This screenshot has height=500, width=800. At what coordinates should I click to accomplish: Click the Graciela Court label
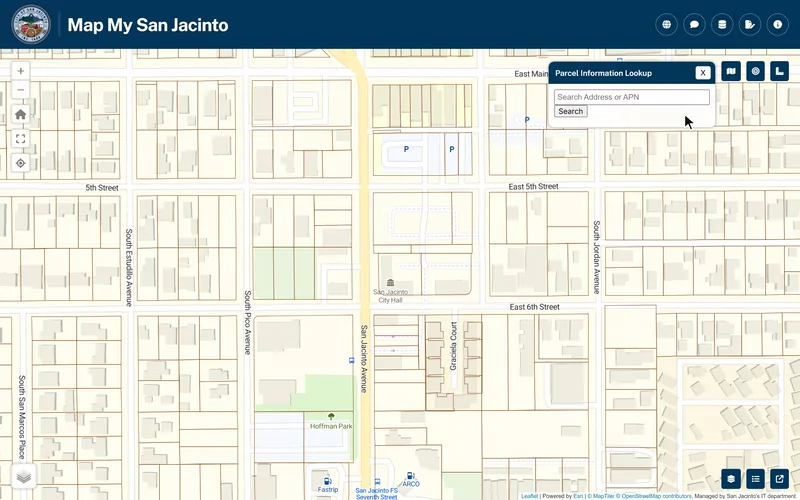(454, 346)
